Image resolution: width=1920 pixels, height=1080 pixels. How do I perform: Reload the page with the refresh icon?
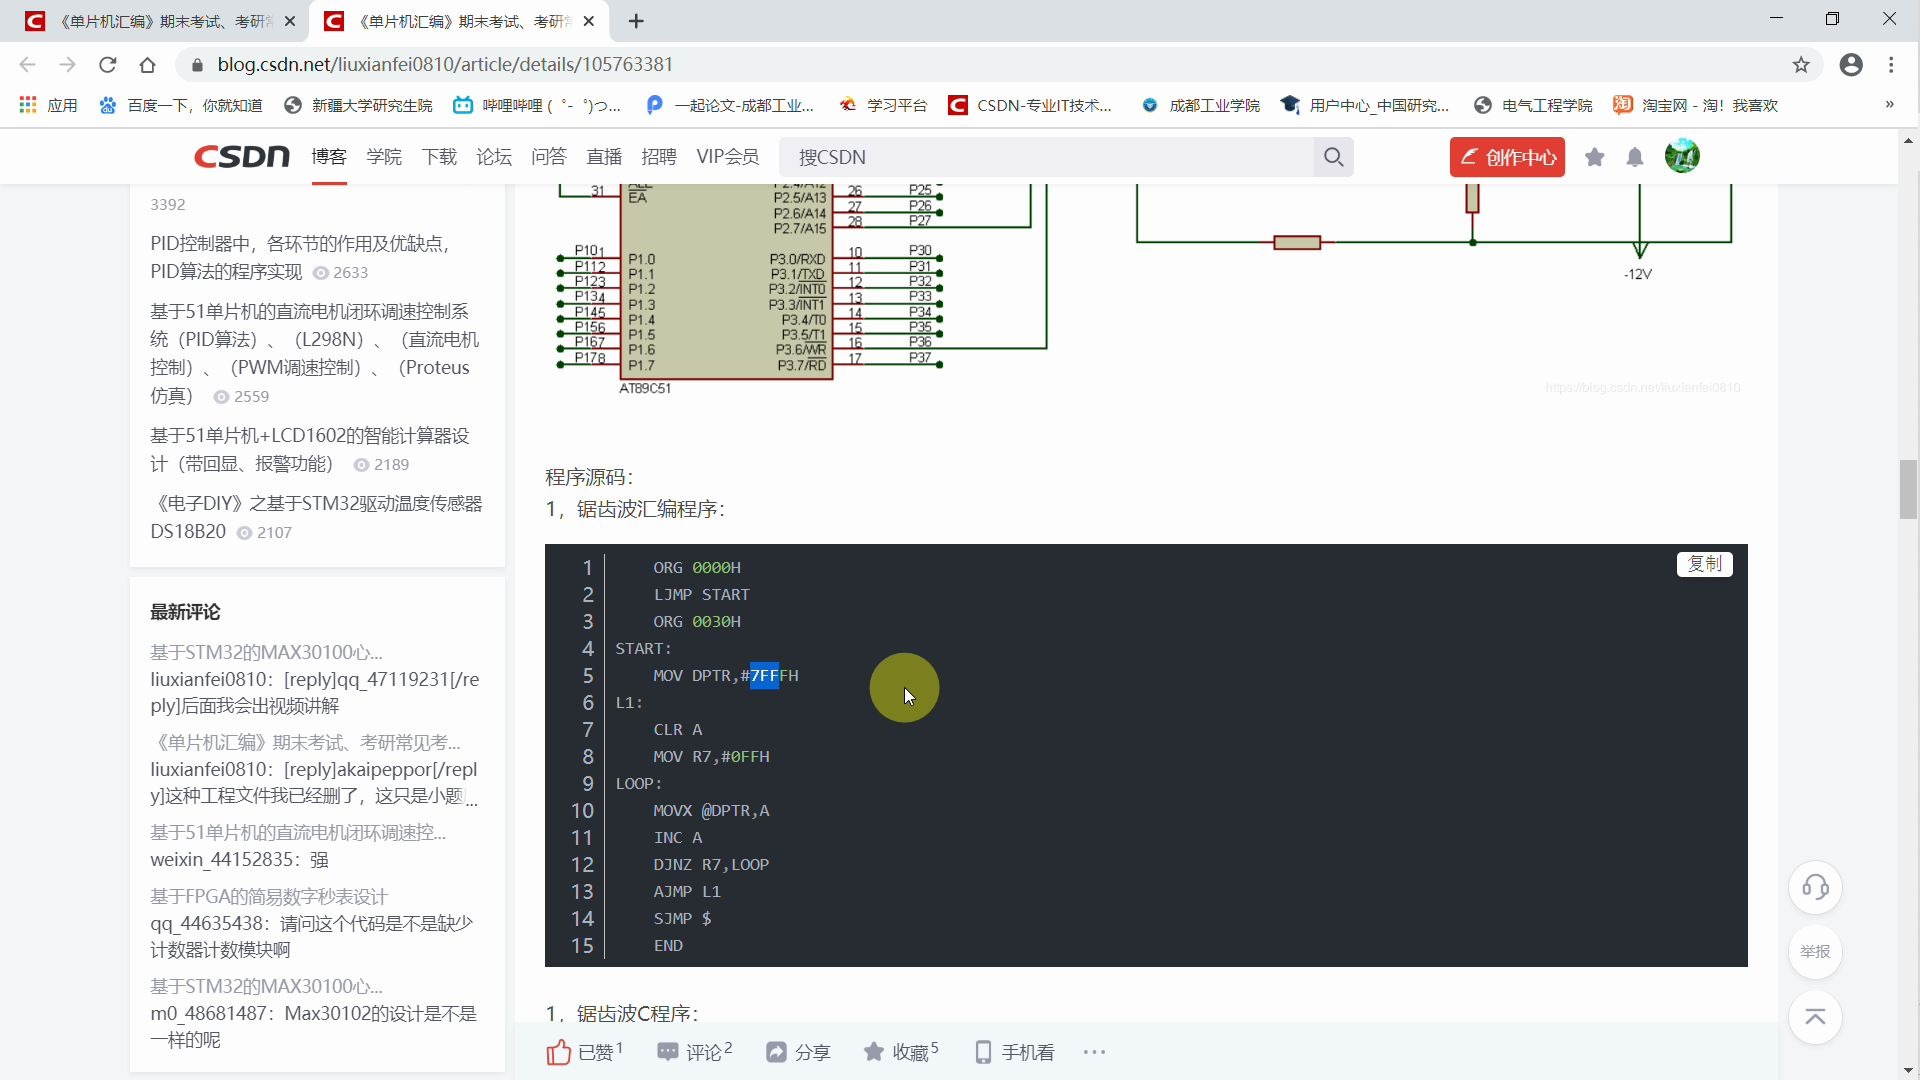click(x=108, y=65)
